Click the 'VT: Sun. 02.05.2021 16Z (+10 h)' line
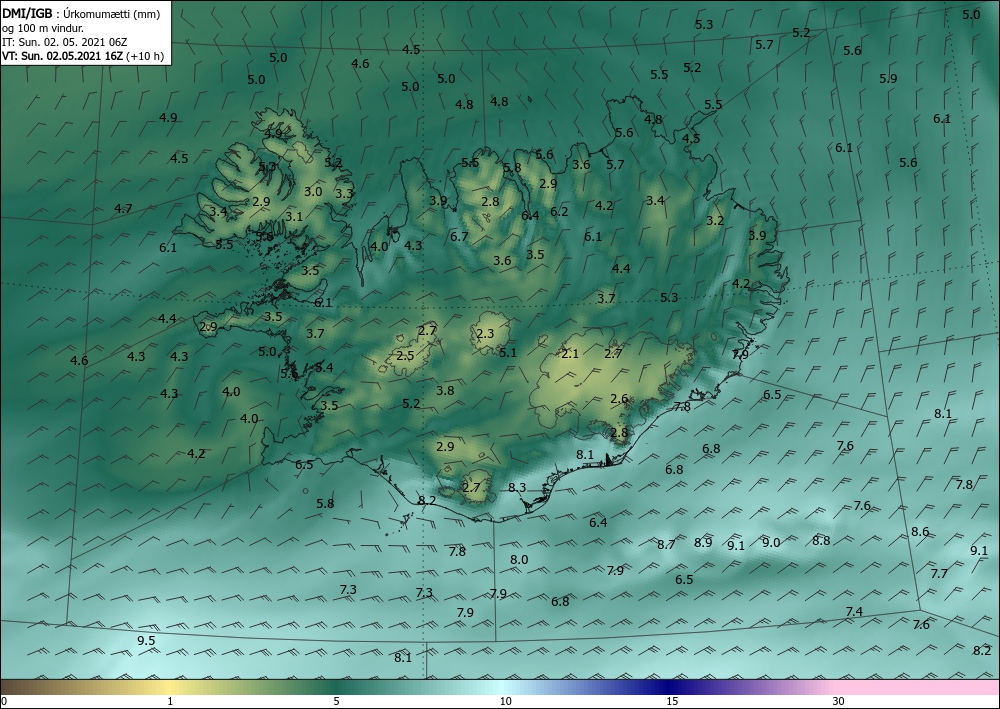Screen dimensions: 1000x709 tap(83, 56)
